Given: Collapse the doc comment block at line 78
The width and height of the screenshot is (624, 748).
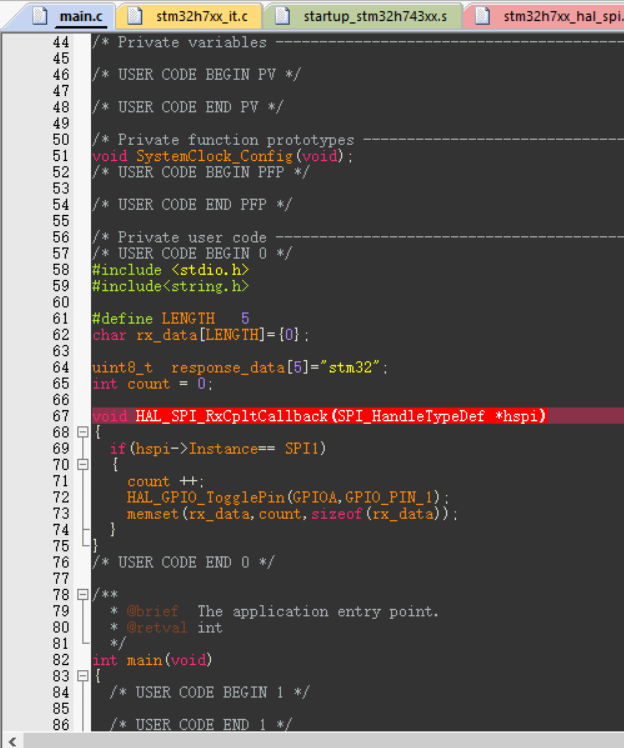Looking at the screenshot, I should (x=83, y=594).
